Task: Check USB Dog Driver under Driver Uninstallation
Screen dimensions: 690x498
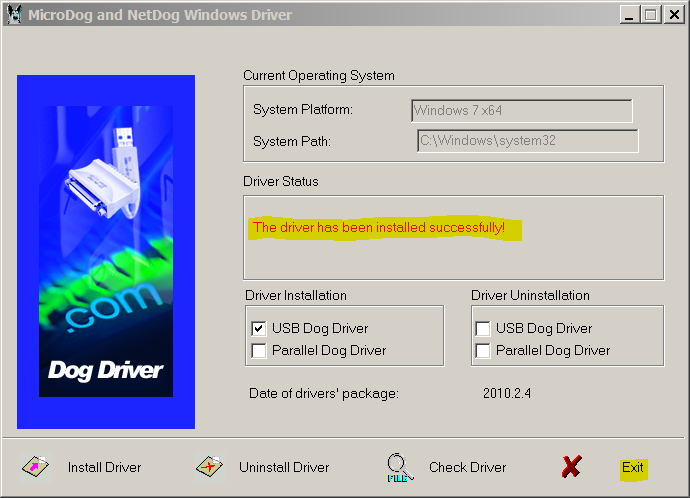Action: [483, 329]
